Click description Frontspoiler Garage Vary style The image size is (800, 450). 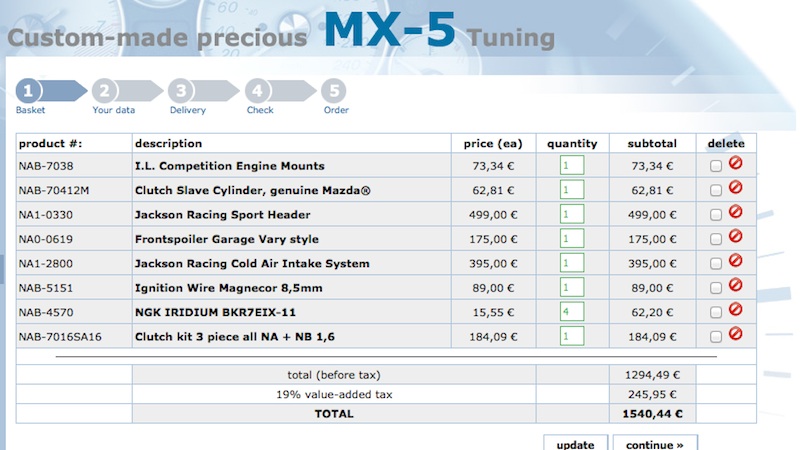227,239
